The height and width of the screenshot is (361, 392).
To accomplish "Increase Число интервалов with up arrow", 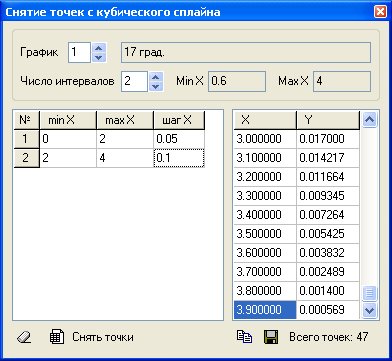I will pos(156,76).
